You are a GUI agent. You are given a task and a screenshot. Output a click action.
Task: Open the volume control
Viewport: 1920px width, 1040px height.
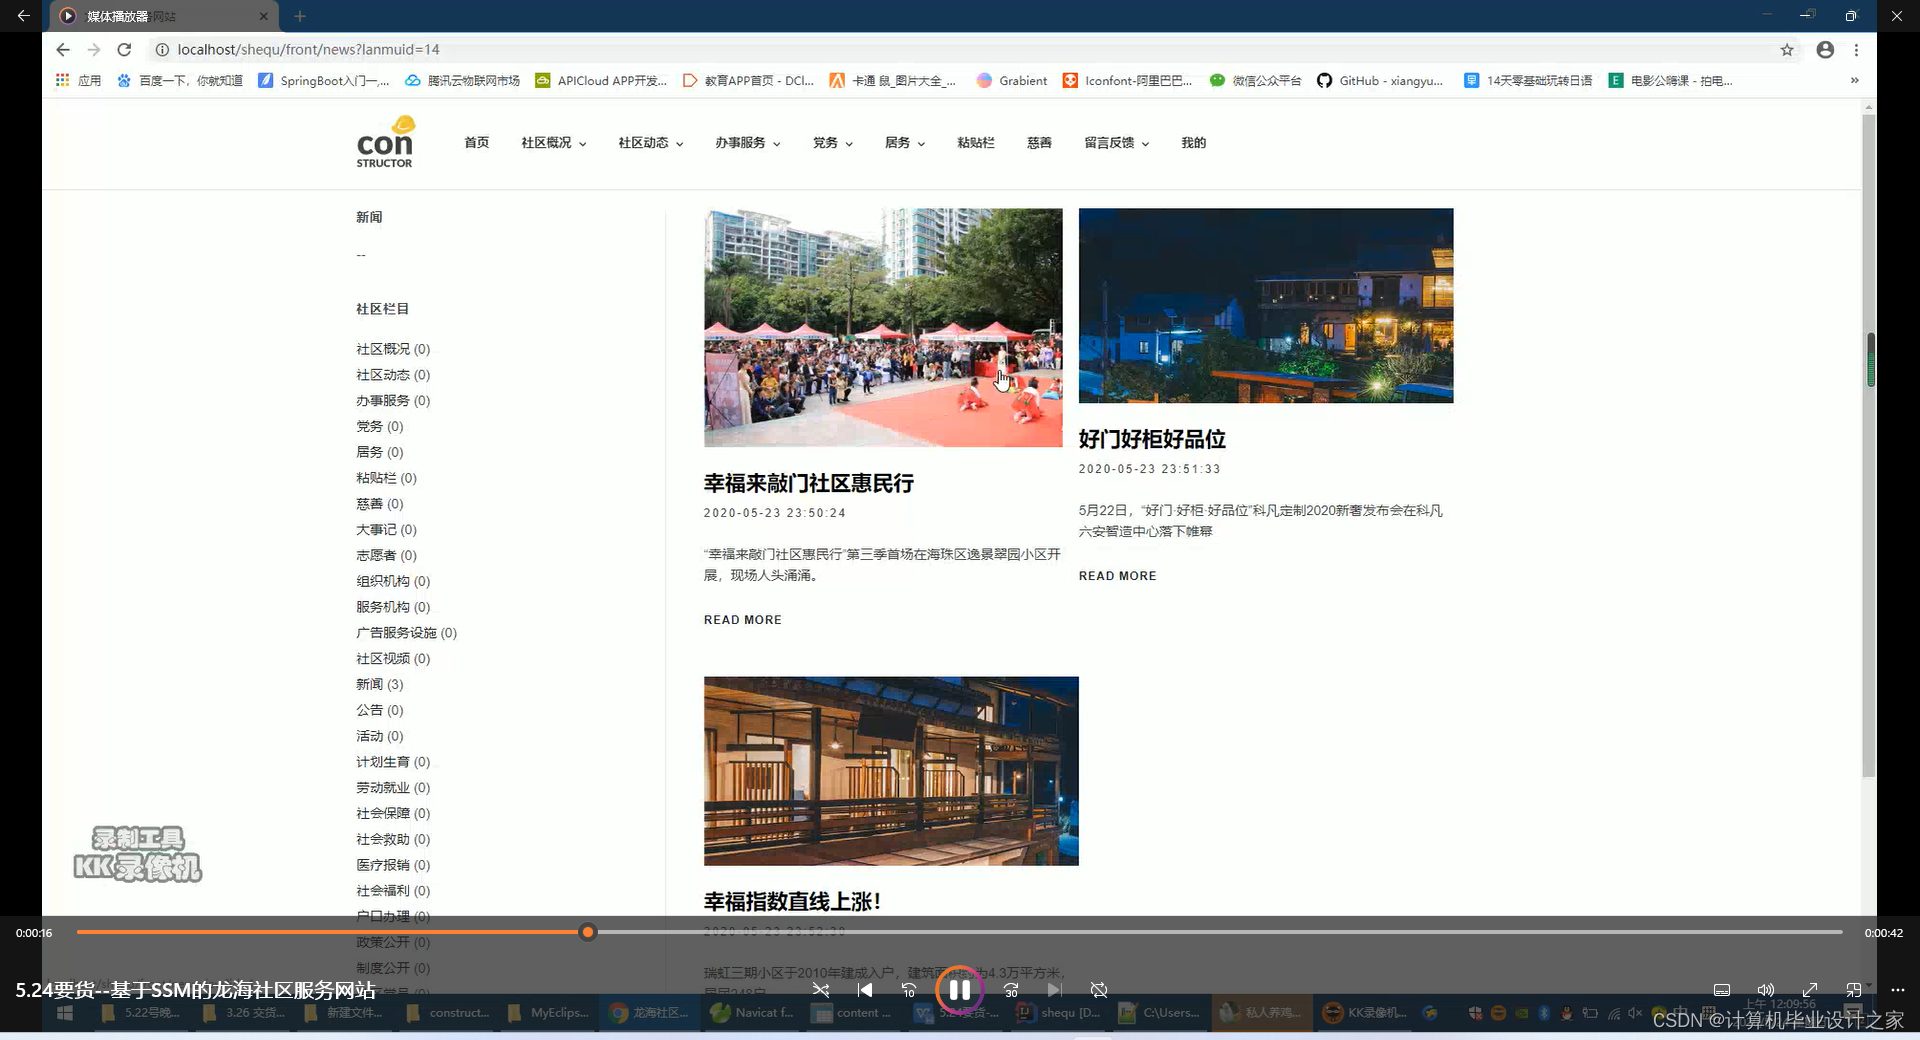coord(1766,990)
